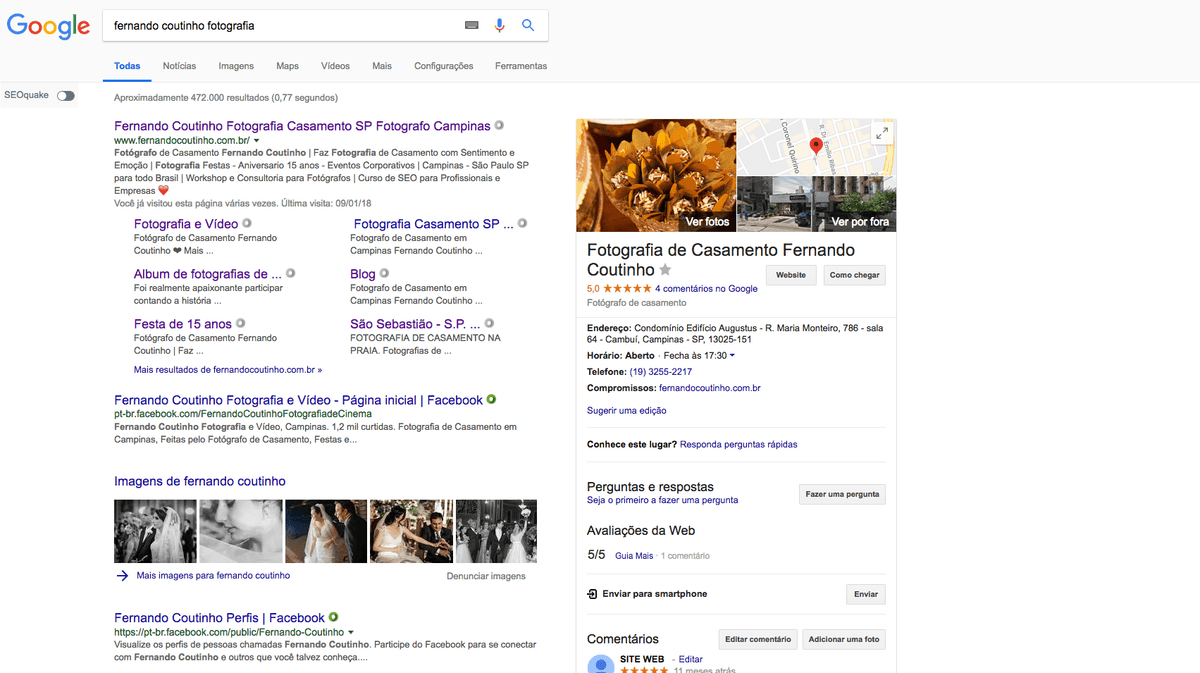Toggle the SEOquake switch
The width and height of the screenshot is (1200, 673).
pos(65,96)
